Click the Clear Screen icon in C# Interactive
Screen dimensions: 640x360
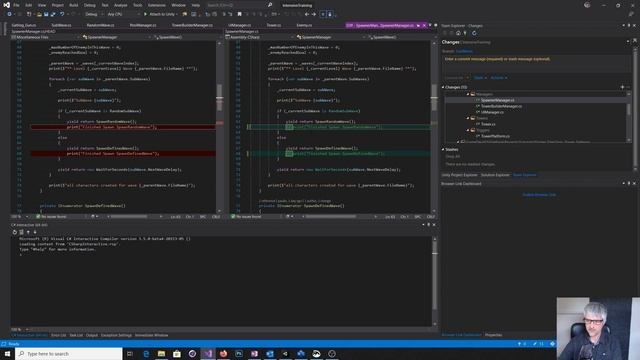pyautogui.click(x=21, y=232)
